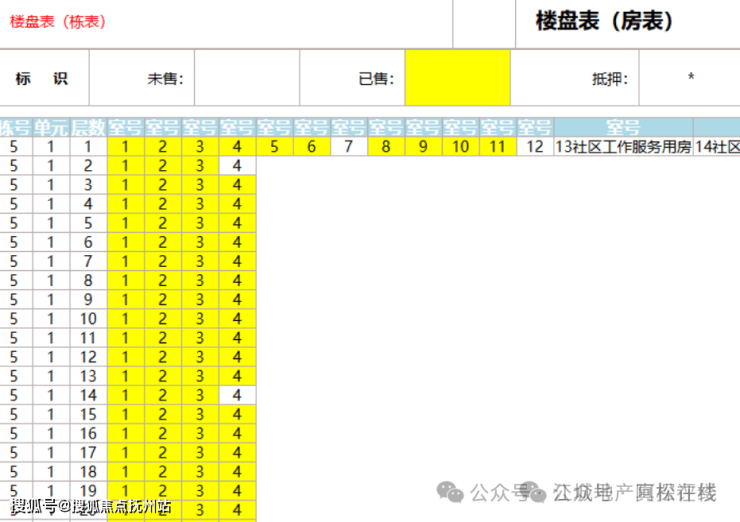This screenshot has height=522, width=740.
Task: Click the 标 识 legend label cell
Action: pyautogui.click(x=42, y=78)
